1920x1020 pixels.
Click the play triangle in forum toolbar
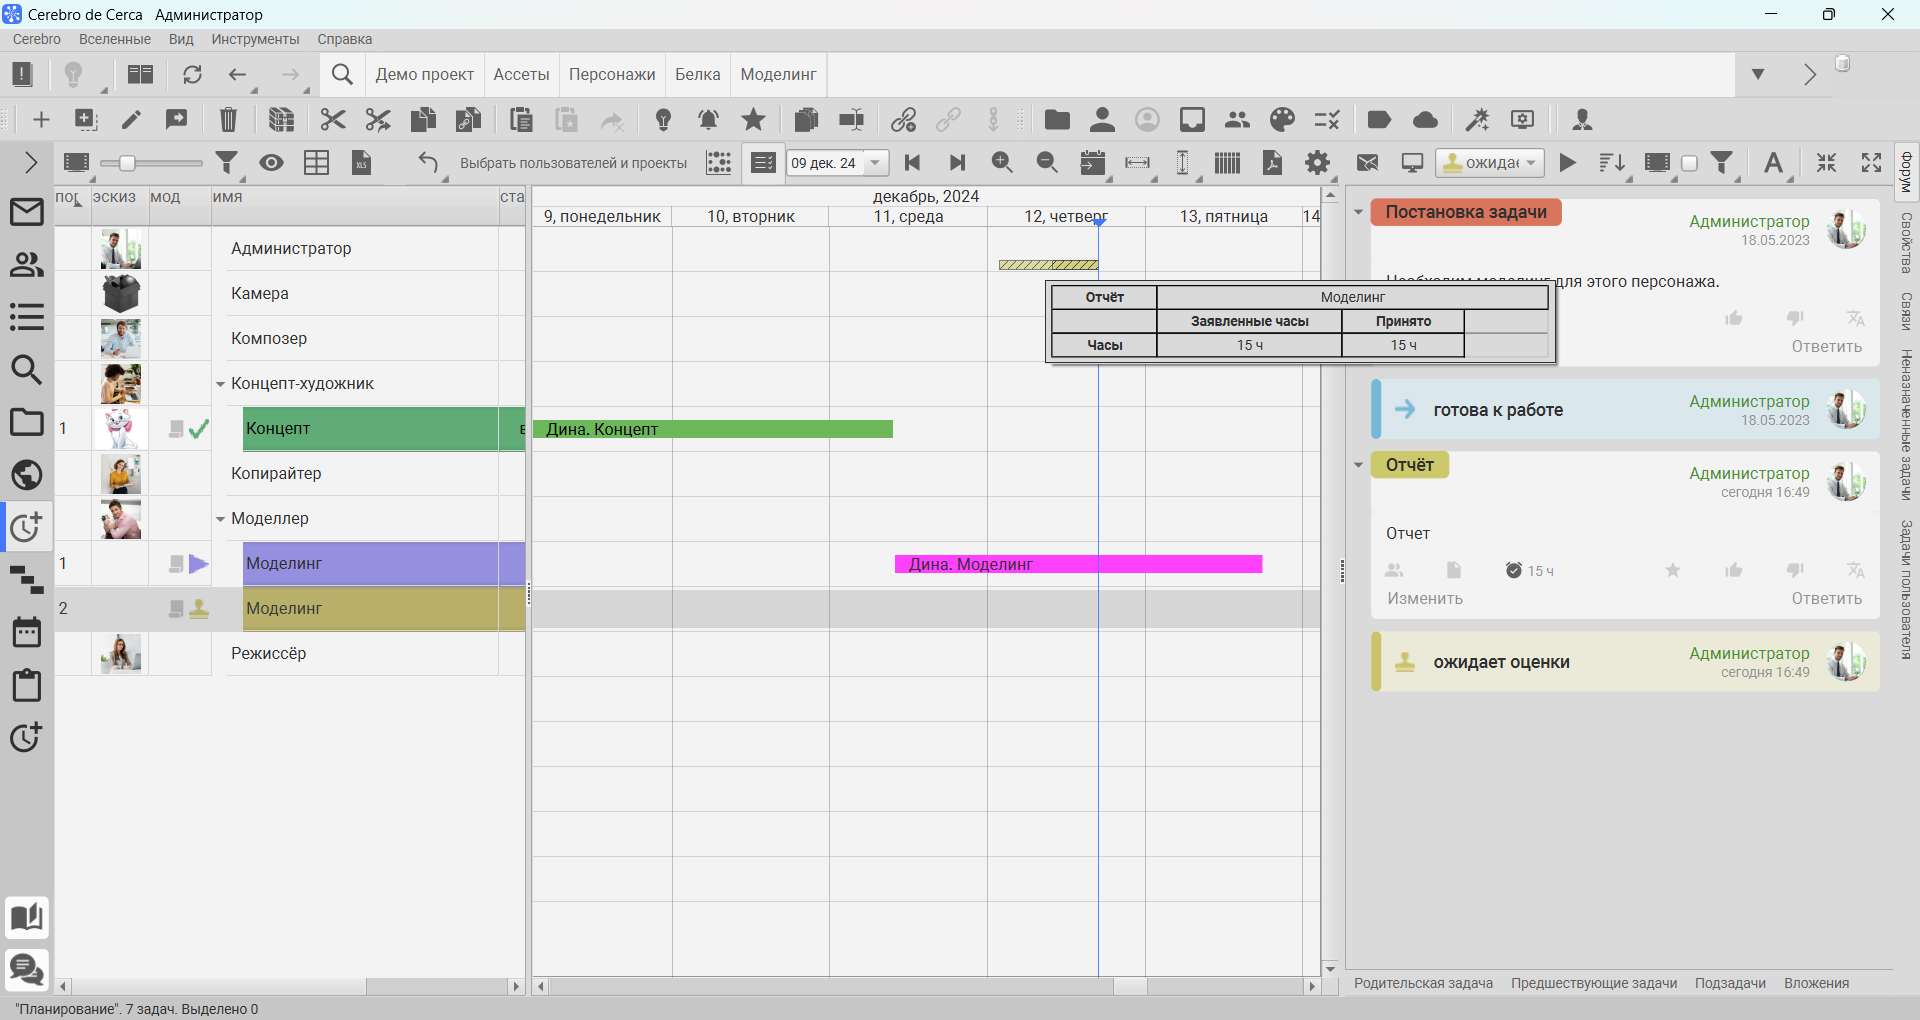tap(1568, 163)
